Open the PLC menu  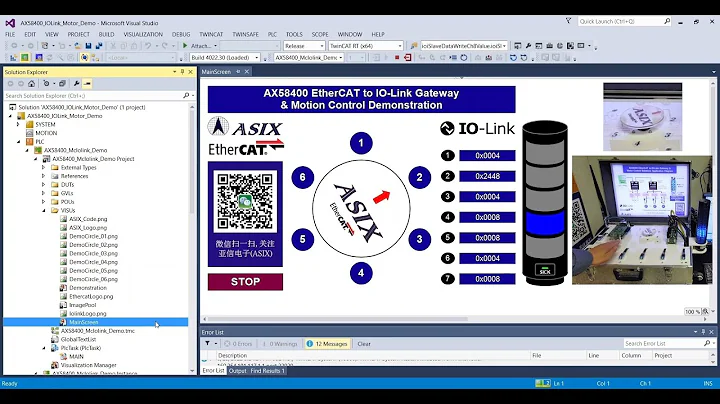coord(272,34)
